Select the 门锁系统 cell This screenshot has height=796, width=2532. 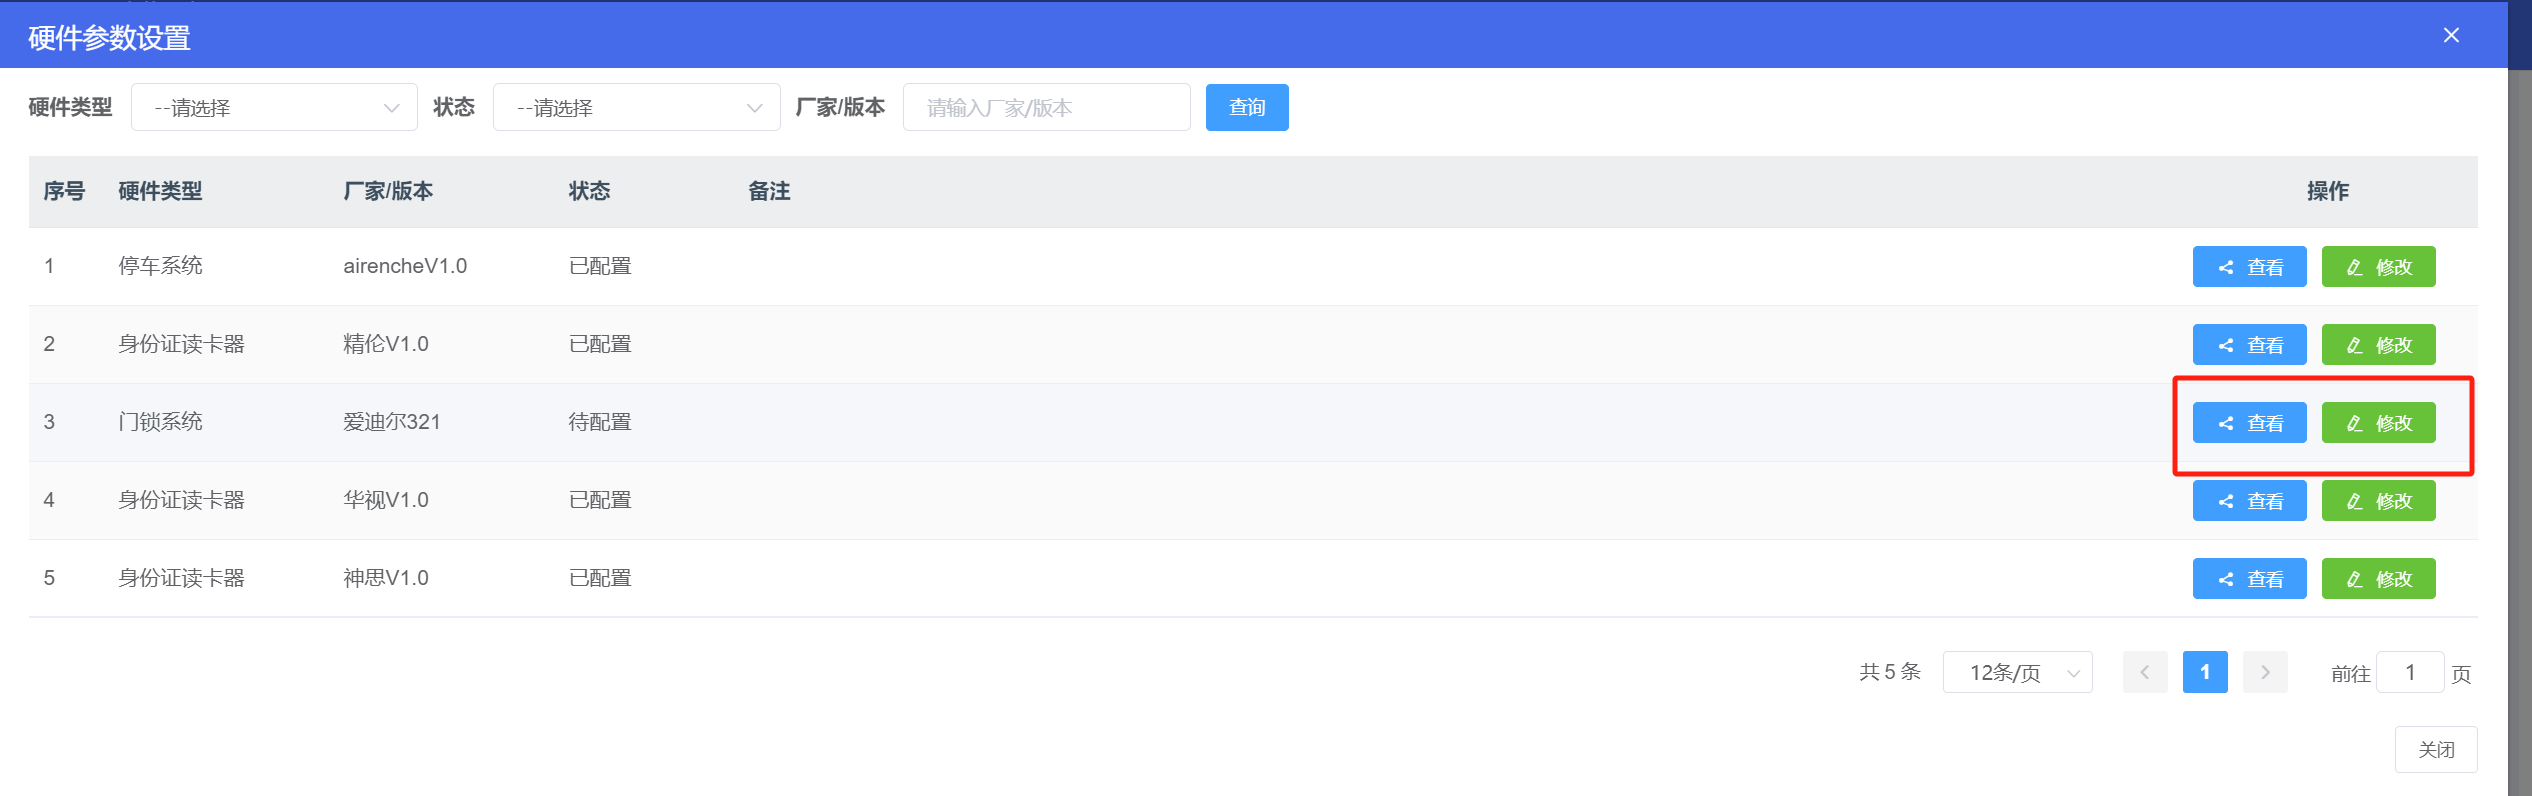tap(160, 422)
